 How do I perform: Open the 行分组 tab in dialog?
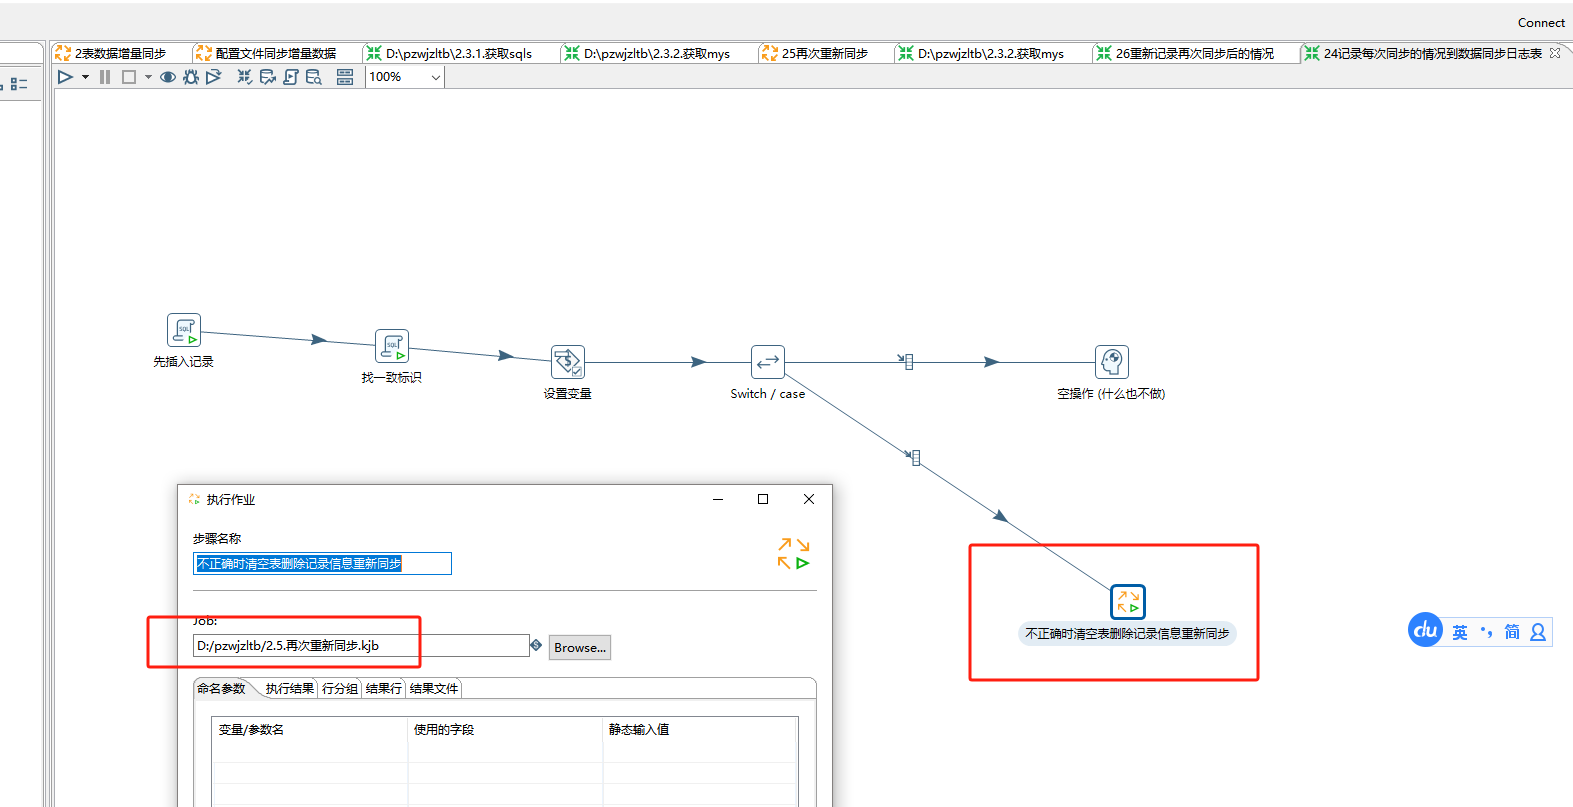pyautogui.click(x=340, y=689)
